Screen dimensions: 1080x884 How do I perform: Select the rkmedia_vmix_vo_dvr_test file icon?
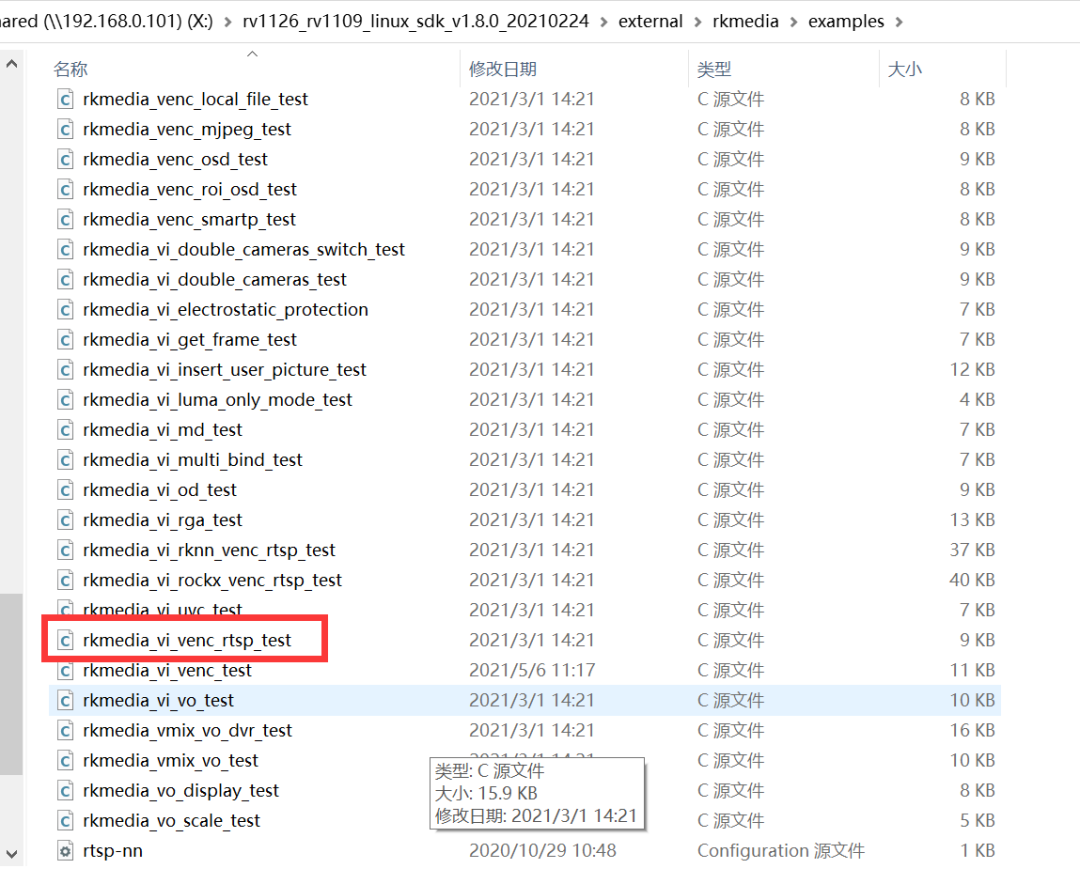66,731
